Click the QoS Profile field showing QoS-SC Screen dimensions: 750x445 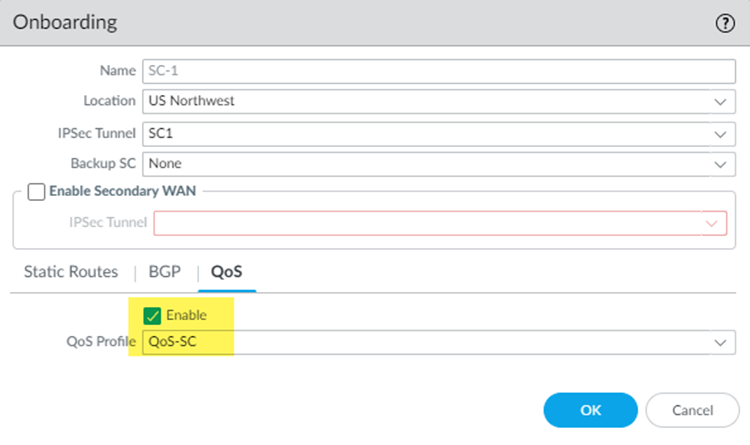425,342
